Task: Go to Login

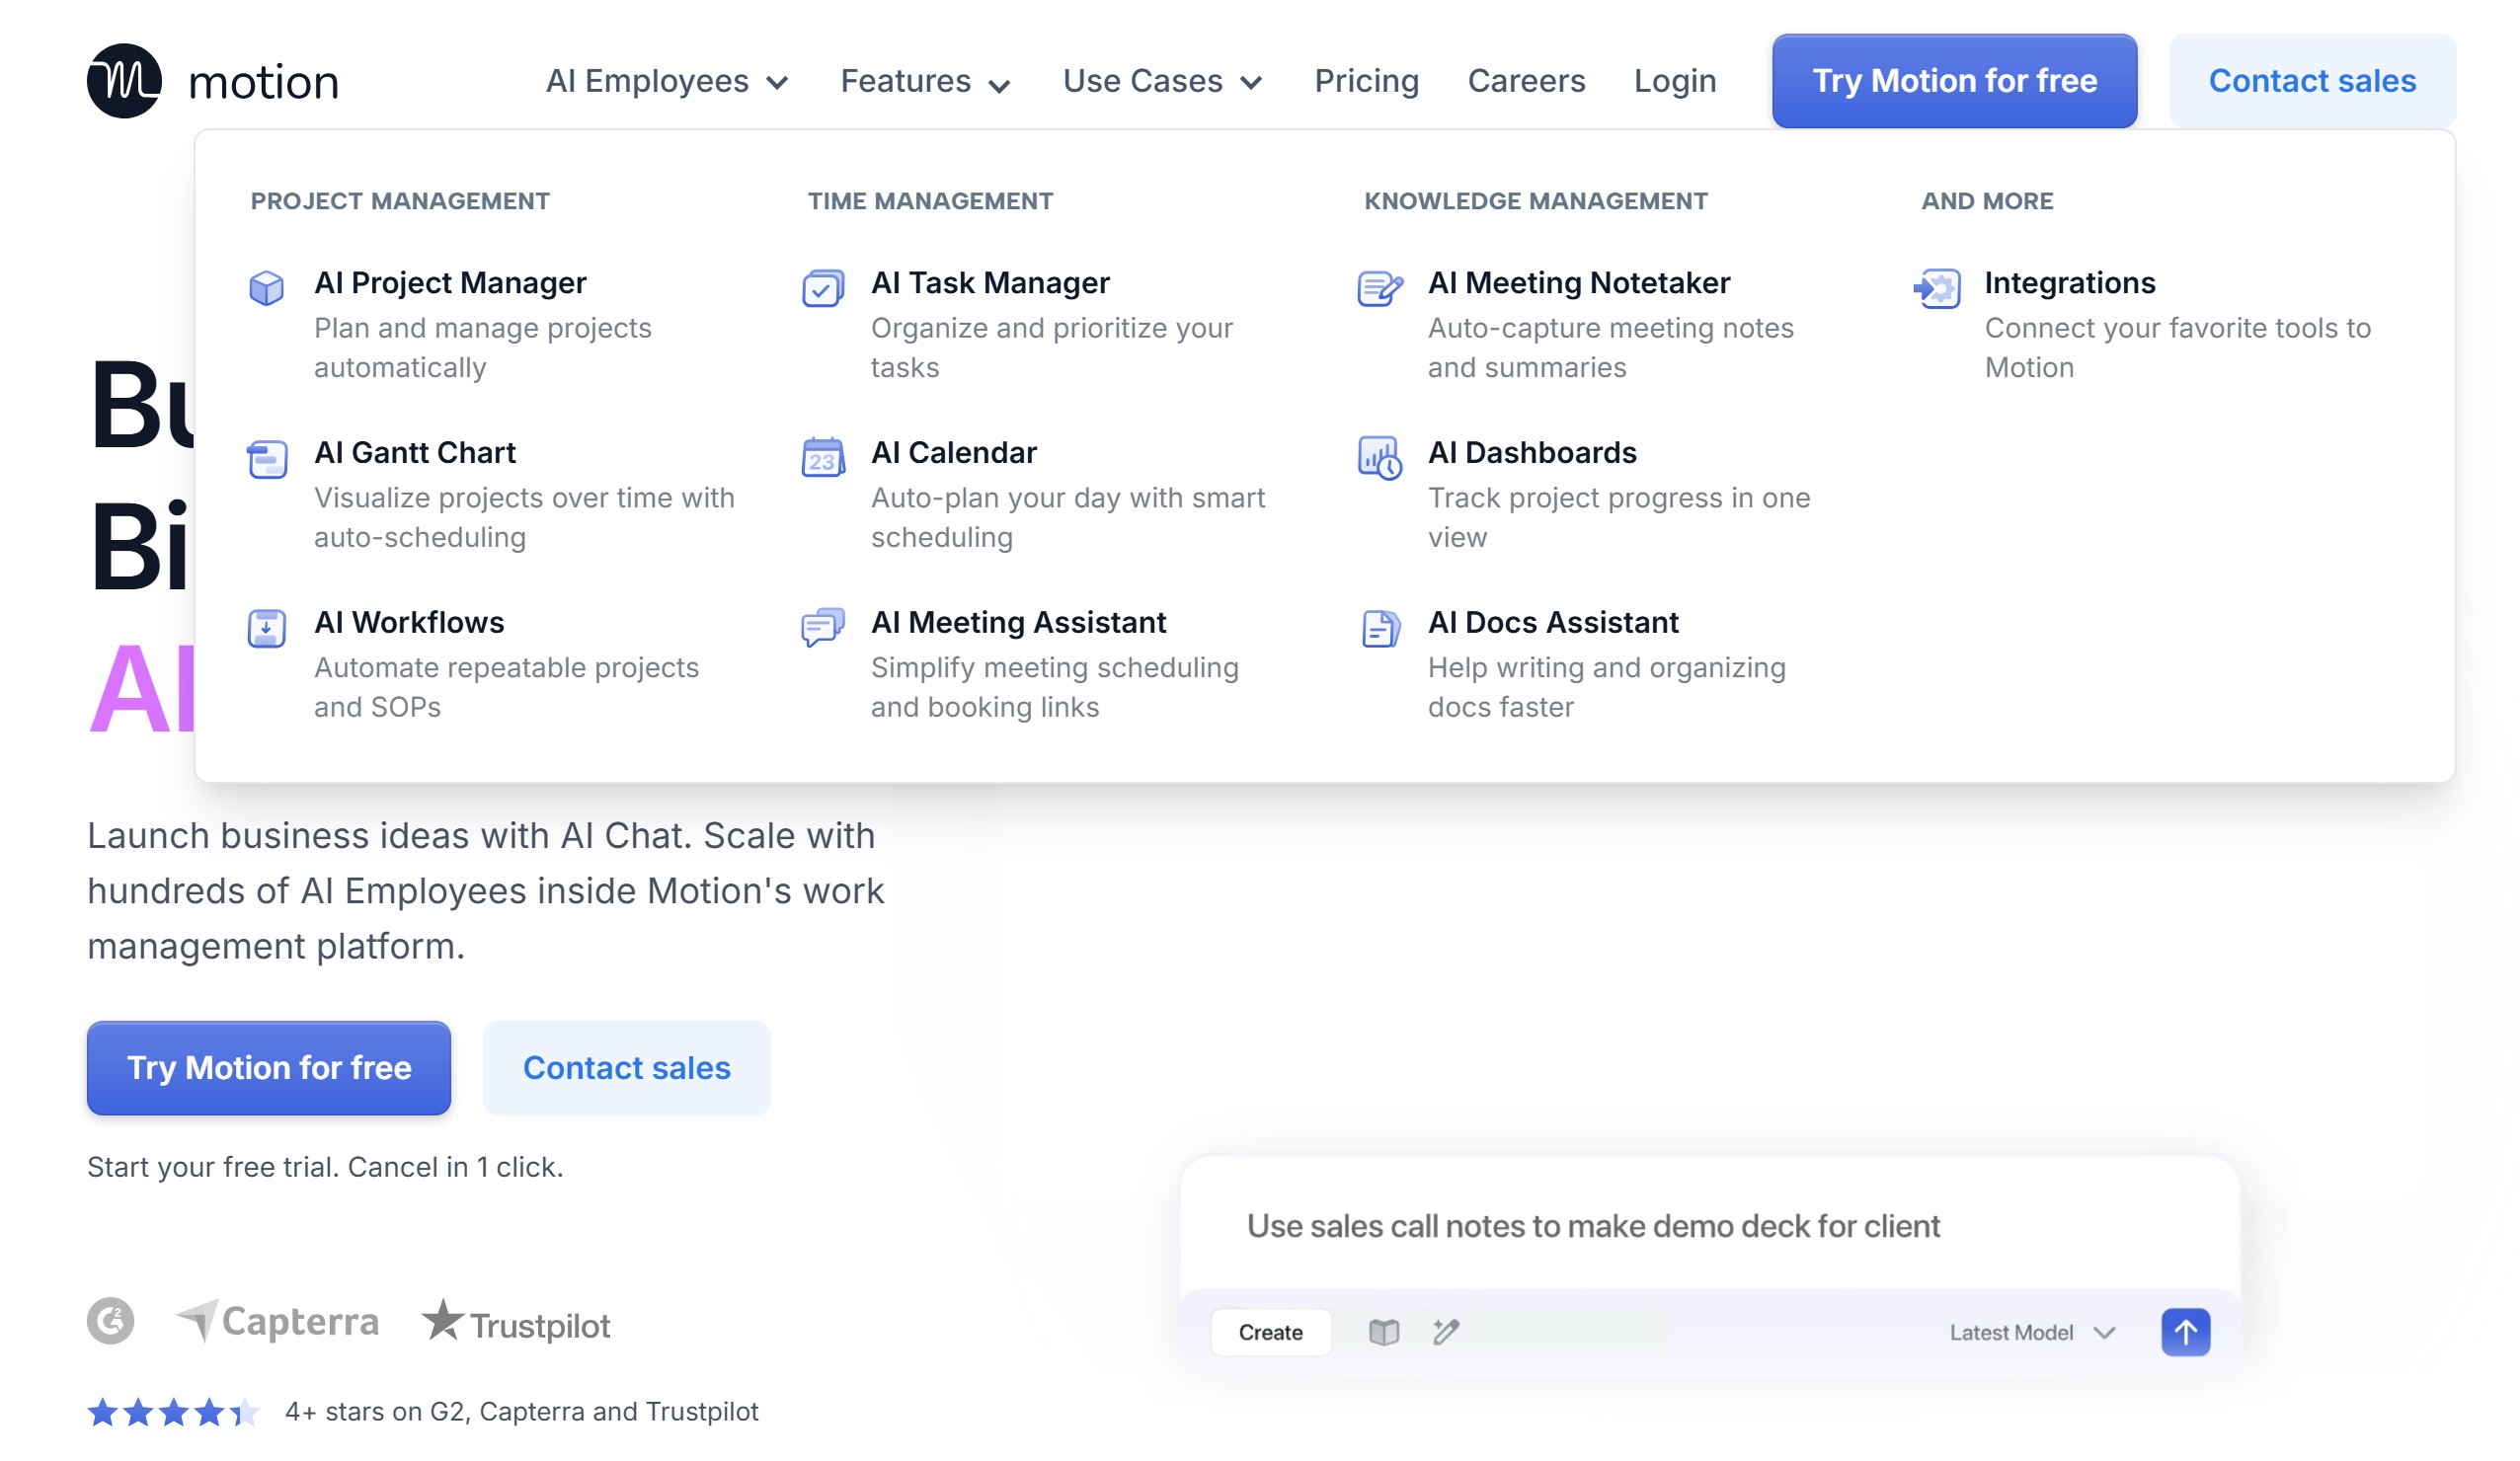Action: coord(1675,81)
